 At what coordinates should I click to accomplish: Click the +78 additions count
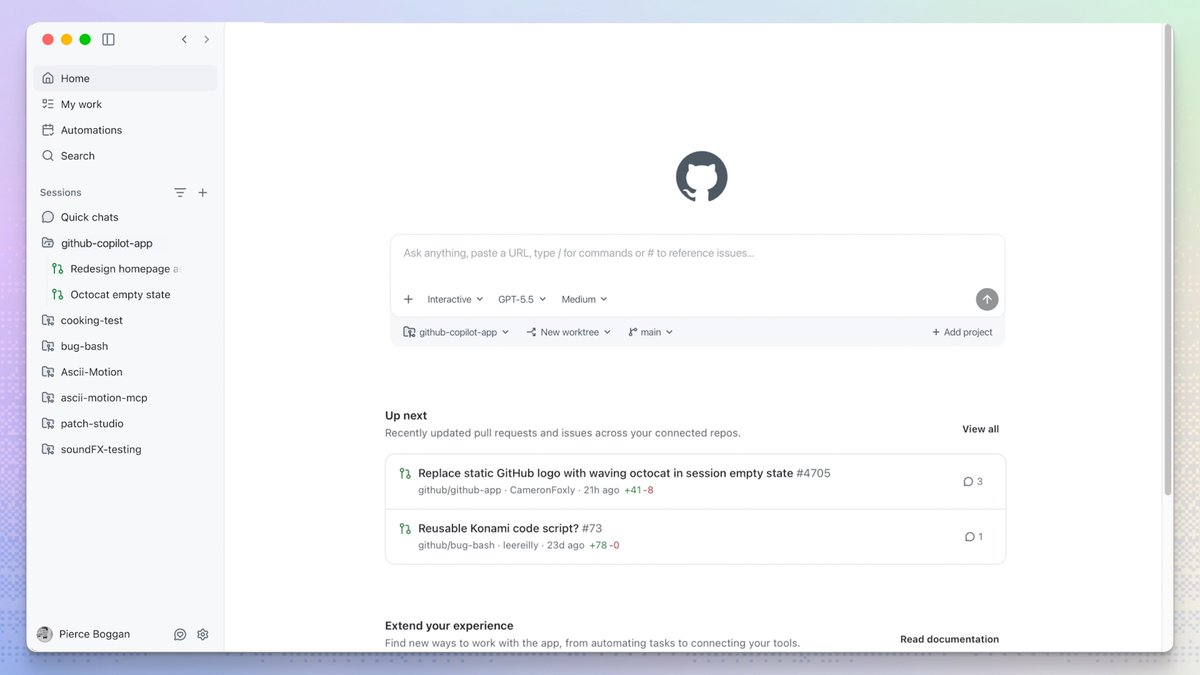597,545
